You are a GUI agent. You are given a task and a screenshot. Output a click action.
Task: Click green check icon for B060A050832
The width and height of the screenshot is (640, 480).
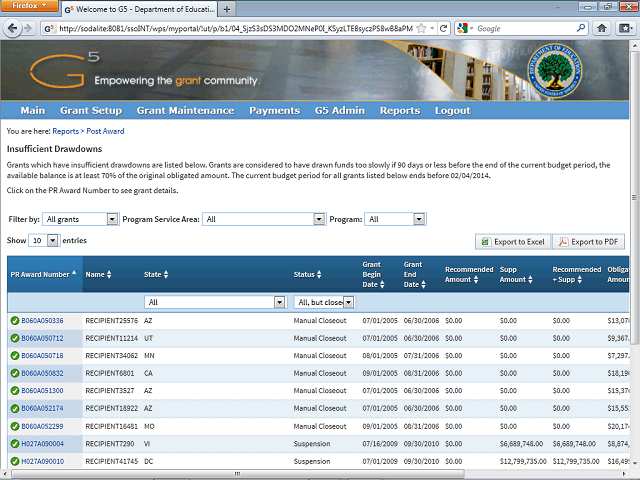[15, 373]
